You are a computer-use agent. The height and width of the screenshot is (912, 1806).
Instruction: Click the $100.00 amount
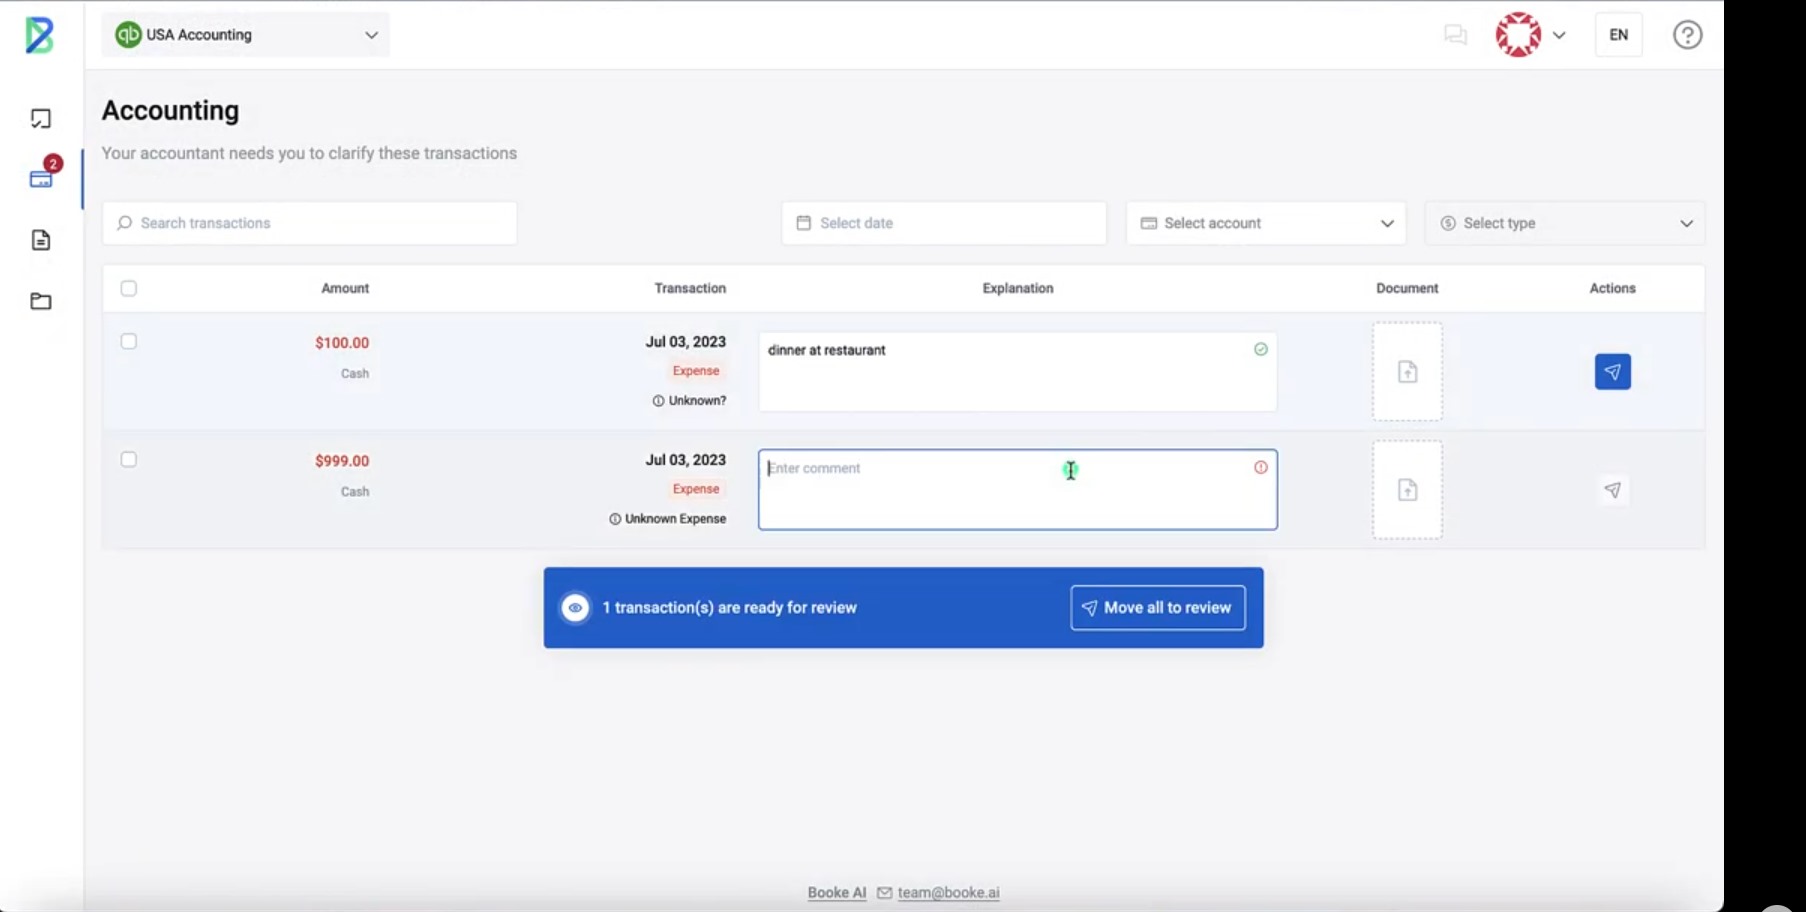pos(342,343)
